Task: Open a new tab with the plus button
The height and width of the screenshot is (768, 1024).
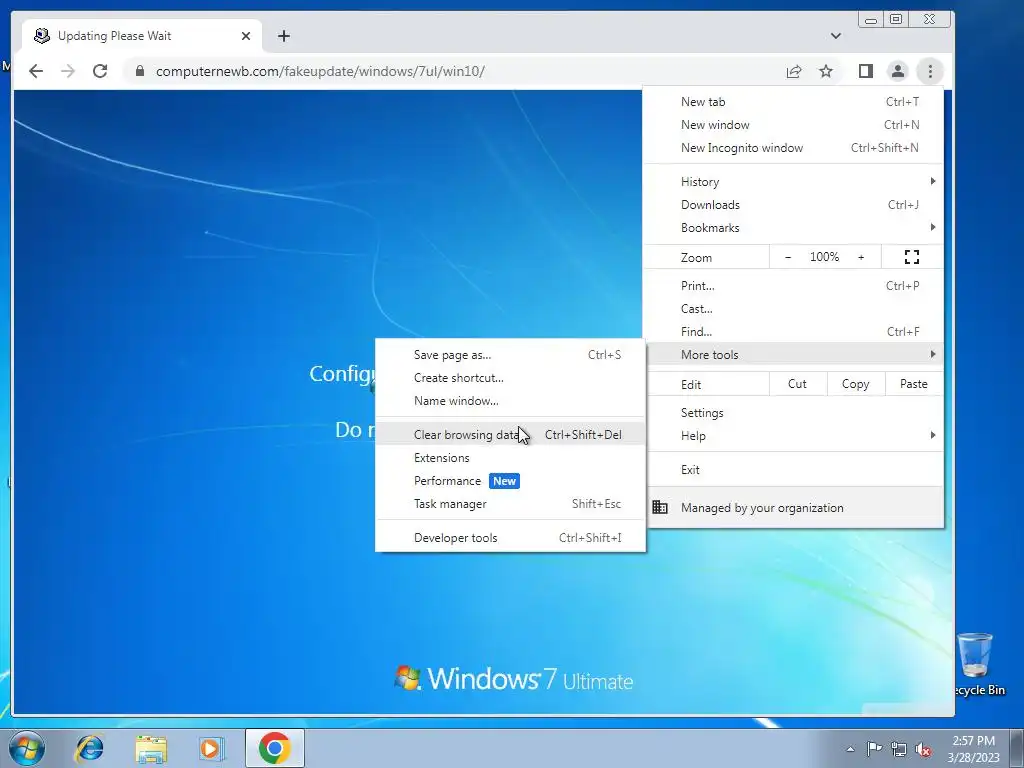Action: [x=283, y=36]
